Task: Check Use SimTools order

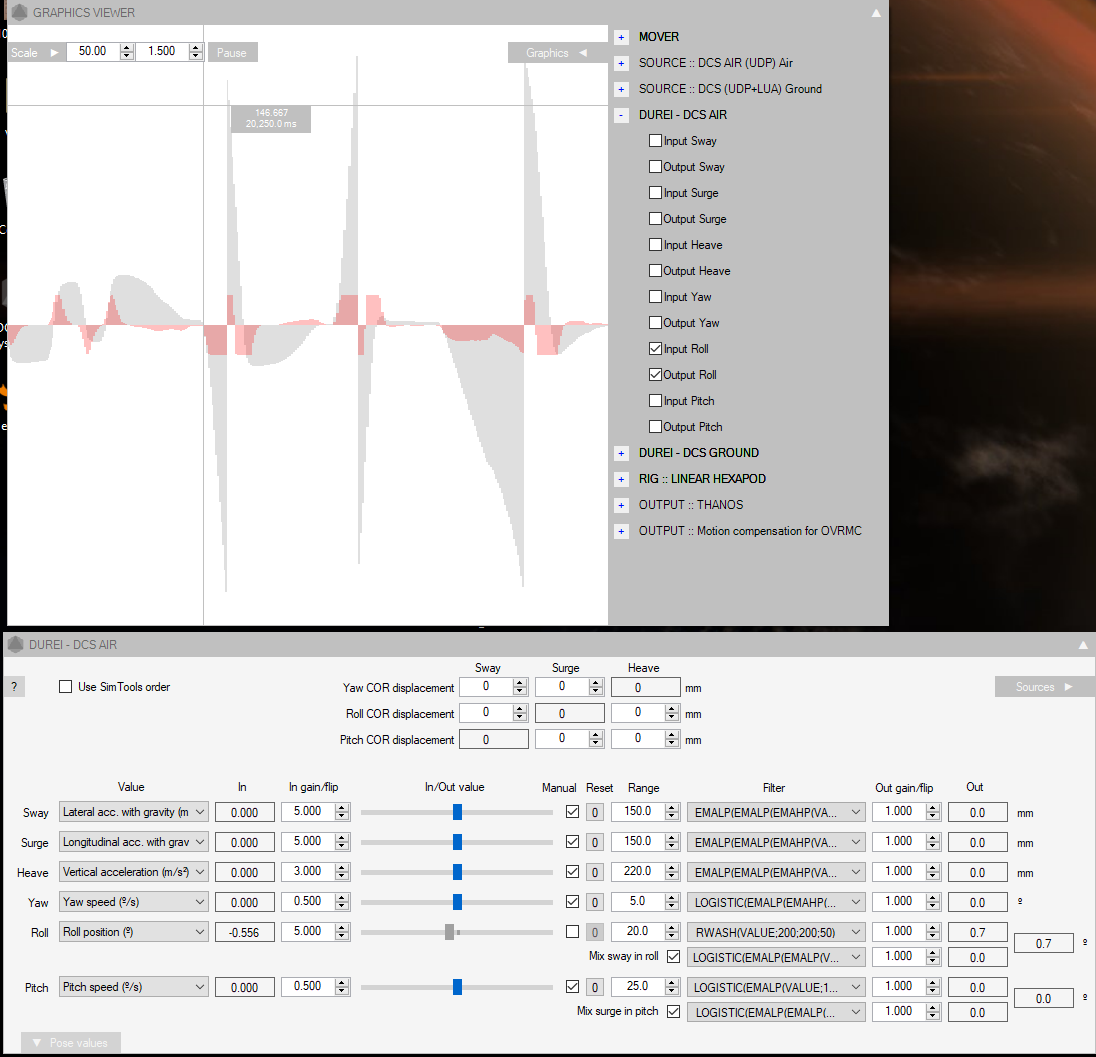Action: point(66,686)
